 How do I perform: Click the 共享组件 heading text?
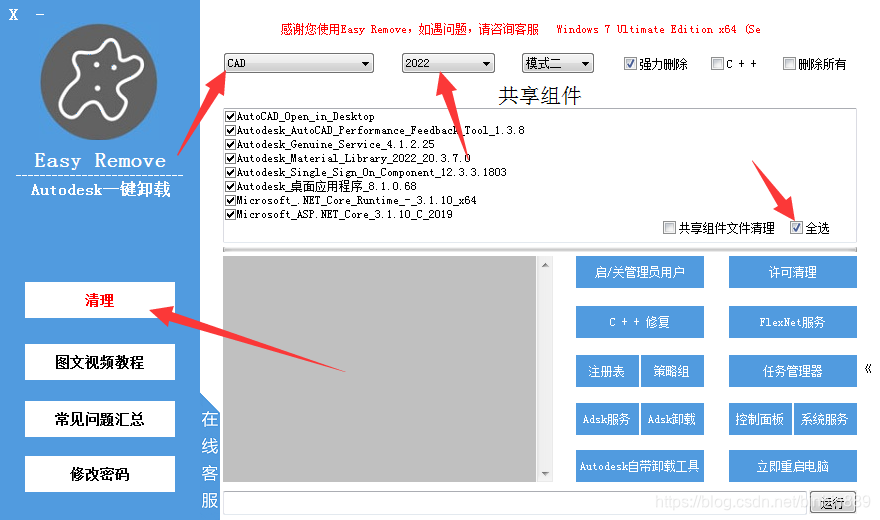(539, 96)
